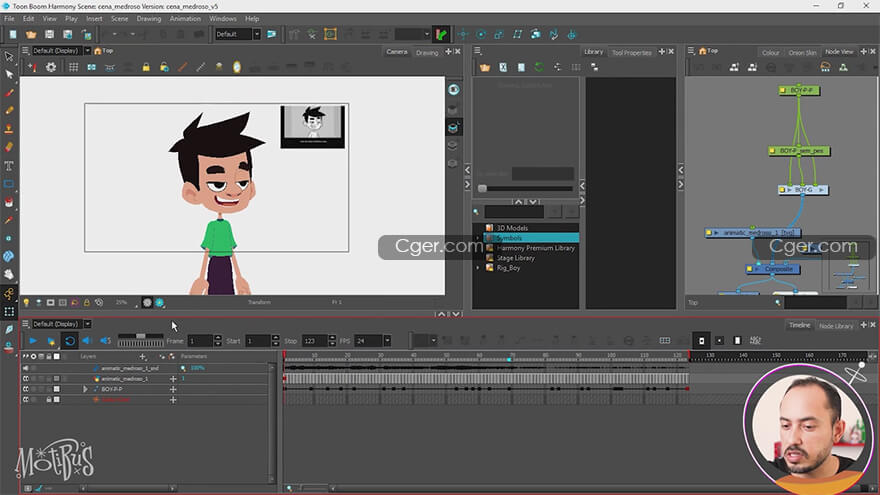
Task: Select Stage Library folder
Action: (x=515, y=258)
